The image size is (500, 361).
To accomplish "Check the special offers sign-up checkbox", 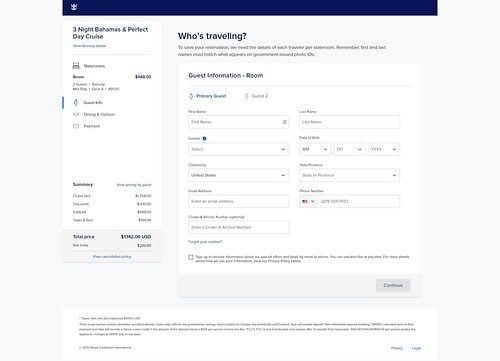I will [x=191, y=257].
